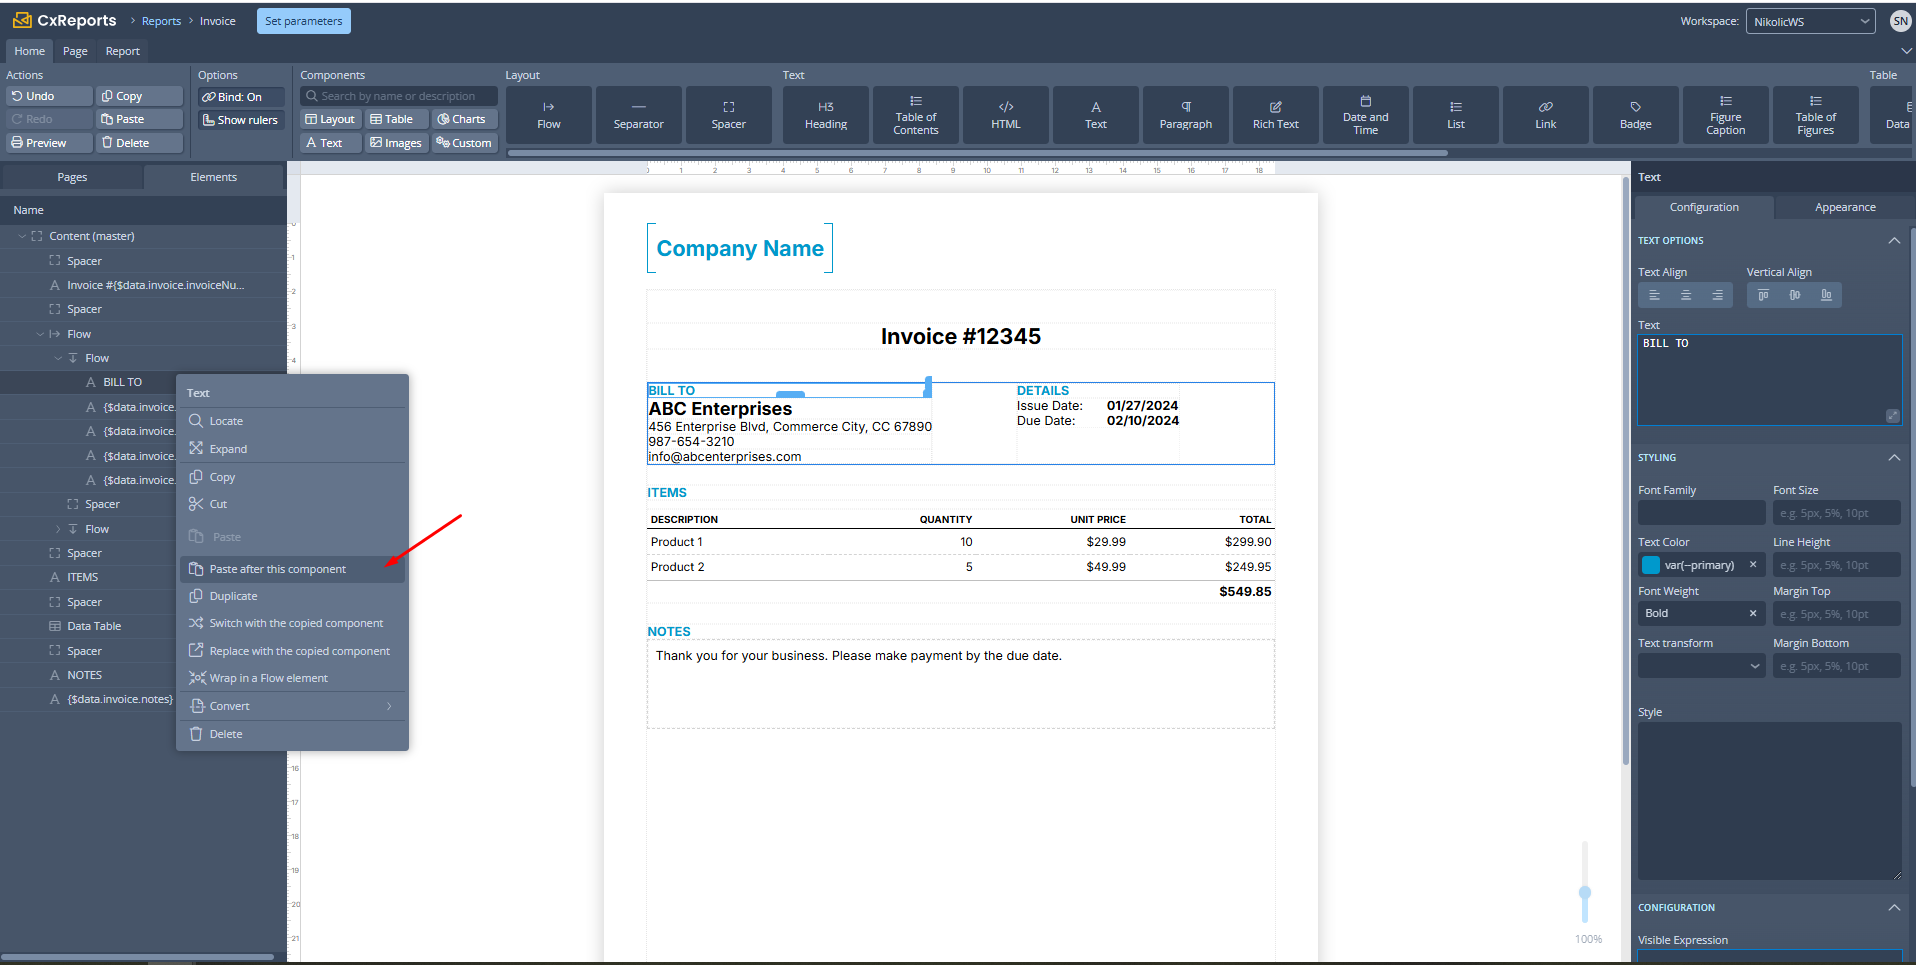1916x965 pixels.
Task: Insert a Separator component
Action: coord(638,115)
